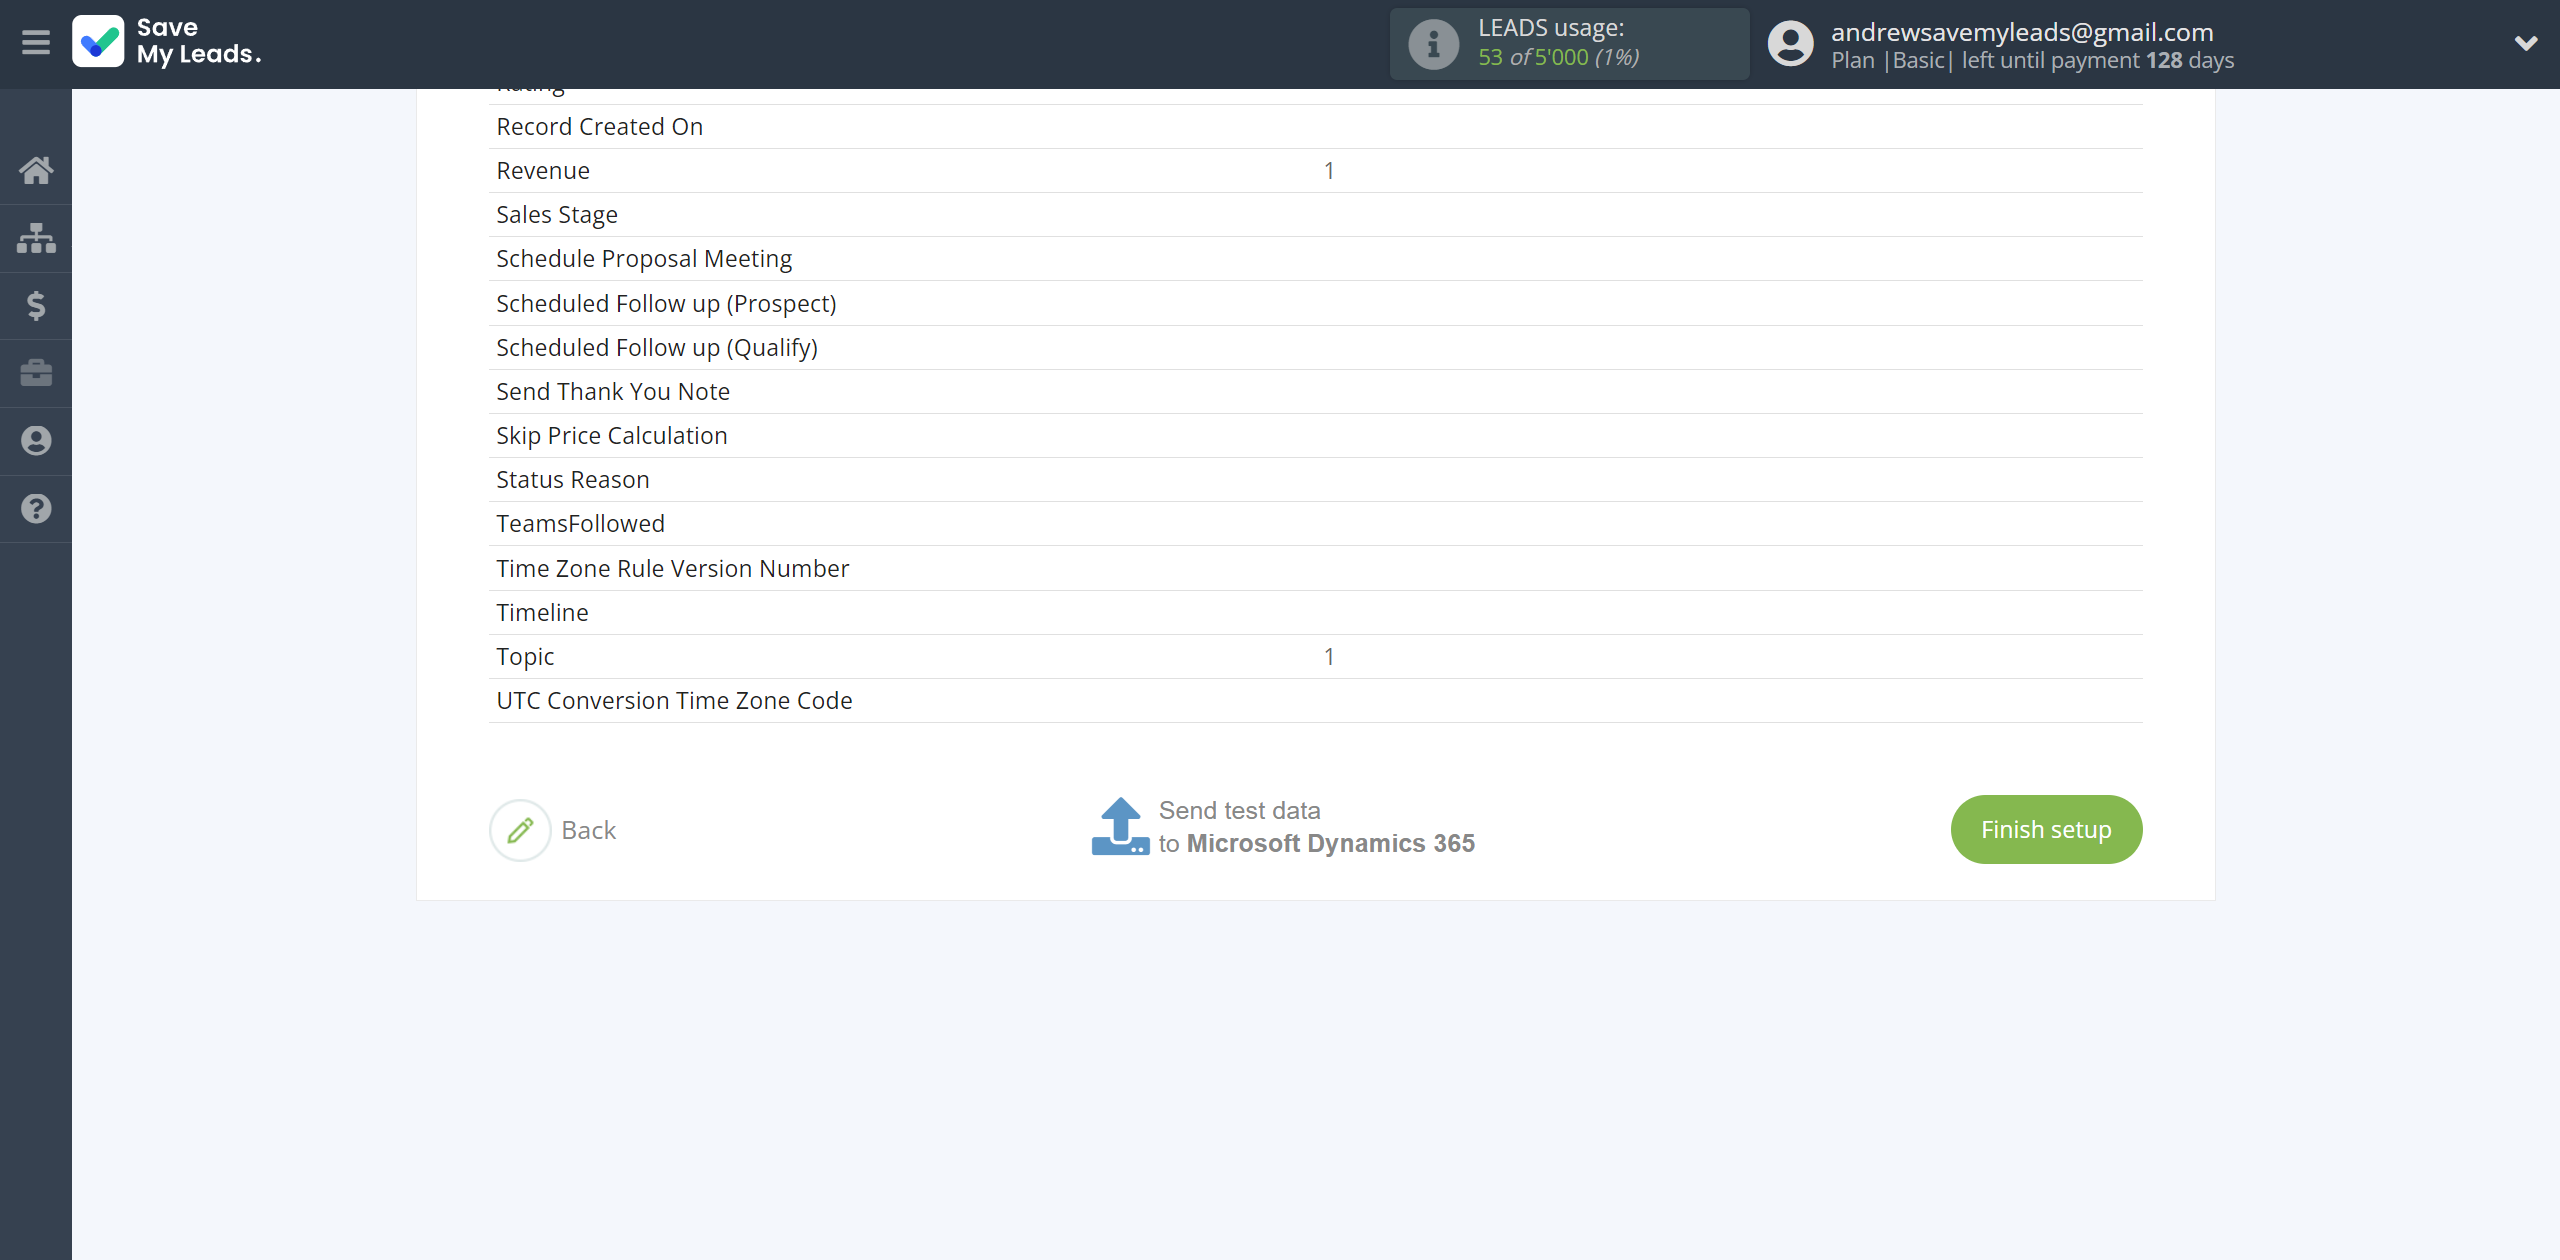Select the TeamsFollowed row

[x=1315, y=524]
